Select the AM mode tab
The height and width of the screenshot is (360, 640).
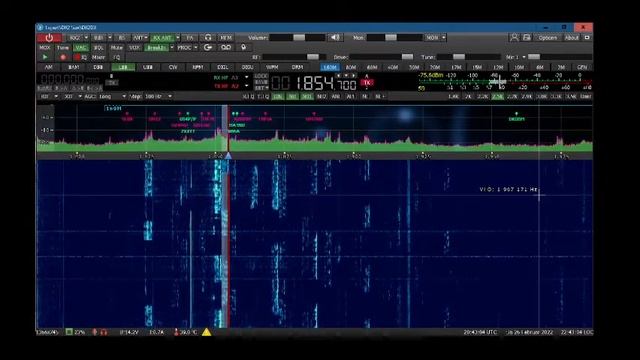point(49,67)
